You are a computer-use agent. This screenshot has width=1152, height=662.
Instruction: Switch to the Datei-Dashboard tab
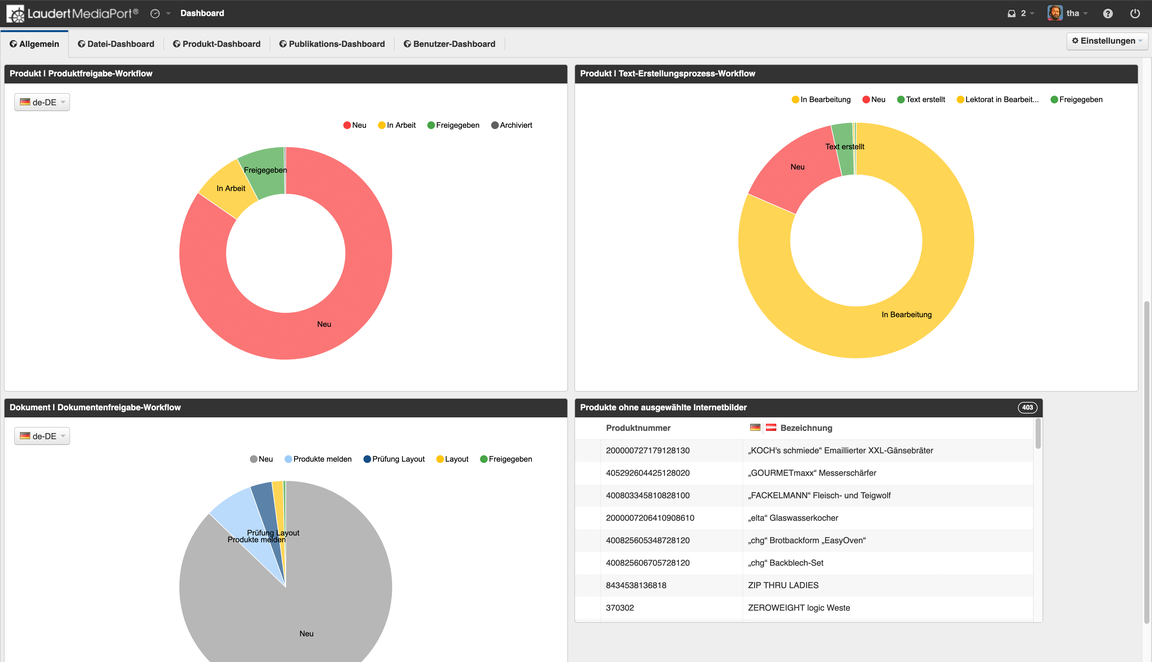[x=116, y=44]
